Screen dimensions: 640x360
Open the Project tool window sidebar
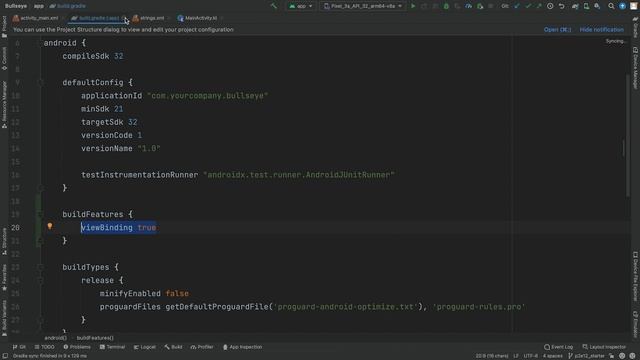coord(4,27)
